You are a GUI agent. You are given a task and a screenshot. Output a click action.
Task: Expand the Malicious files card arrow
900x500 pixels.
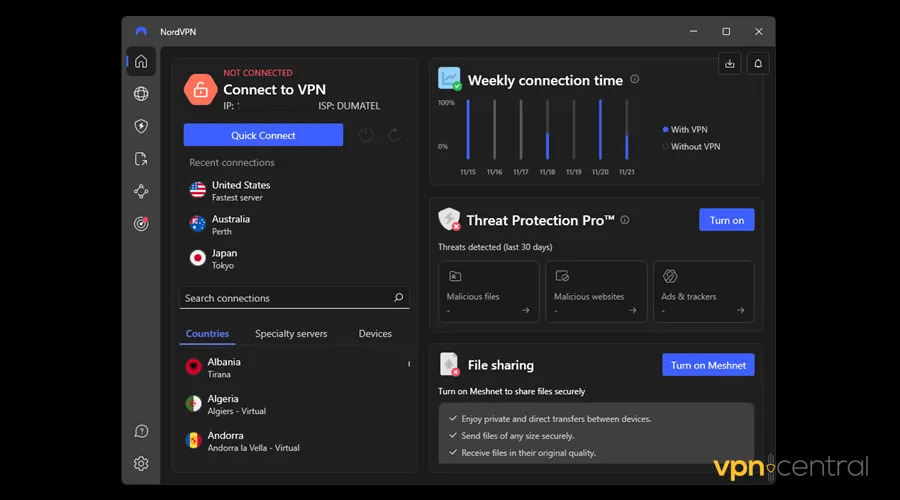click(x=526, y=311)
